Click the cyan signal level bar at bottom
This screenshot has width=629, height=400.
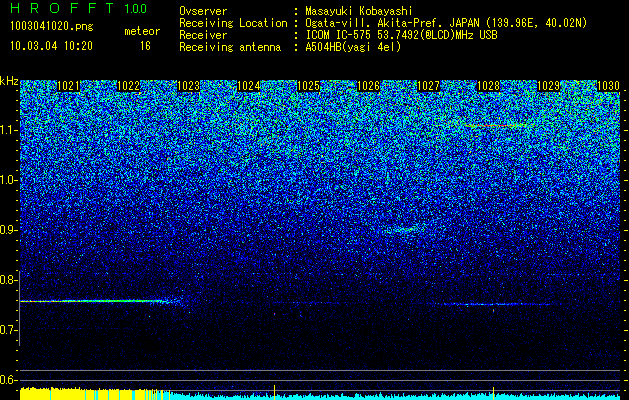click(x=395, y=397)
